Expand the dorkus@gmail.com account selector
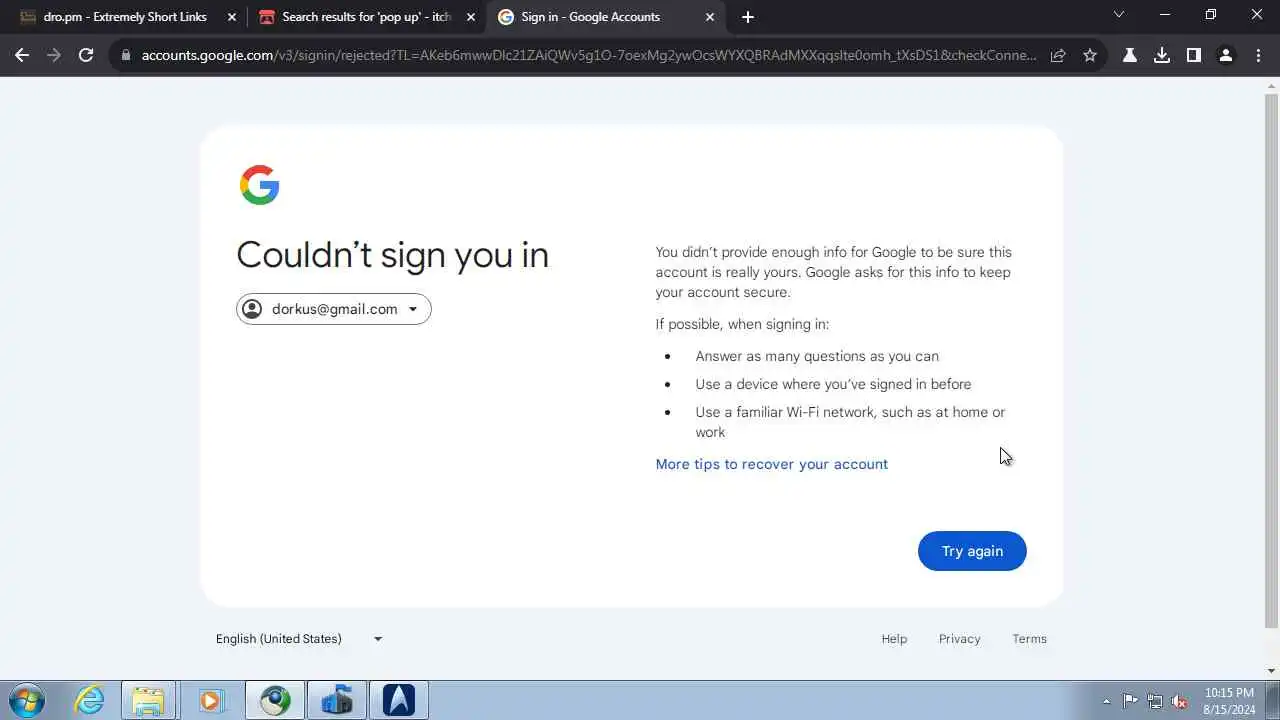The width and height of the screenshot is (1280, 720). pos(334,309)
